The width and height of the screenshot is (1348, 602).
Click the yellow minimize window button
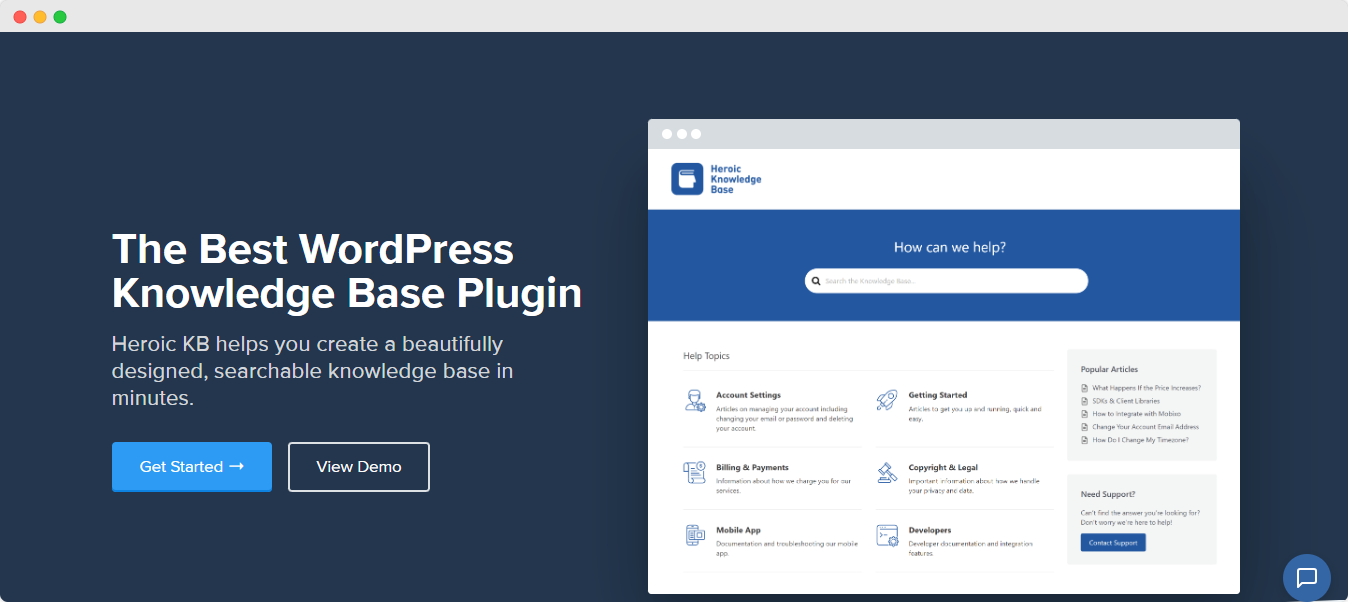[x=40, y=17]
